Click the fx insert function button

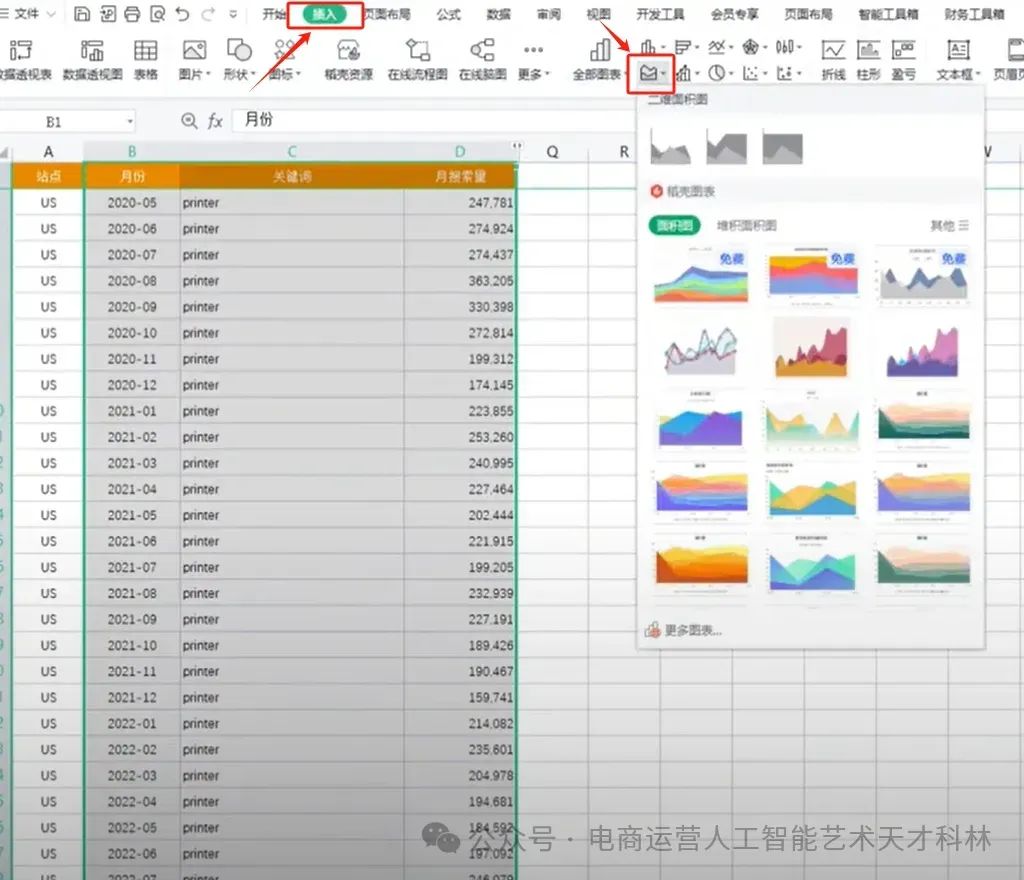(x=216, y=119)
